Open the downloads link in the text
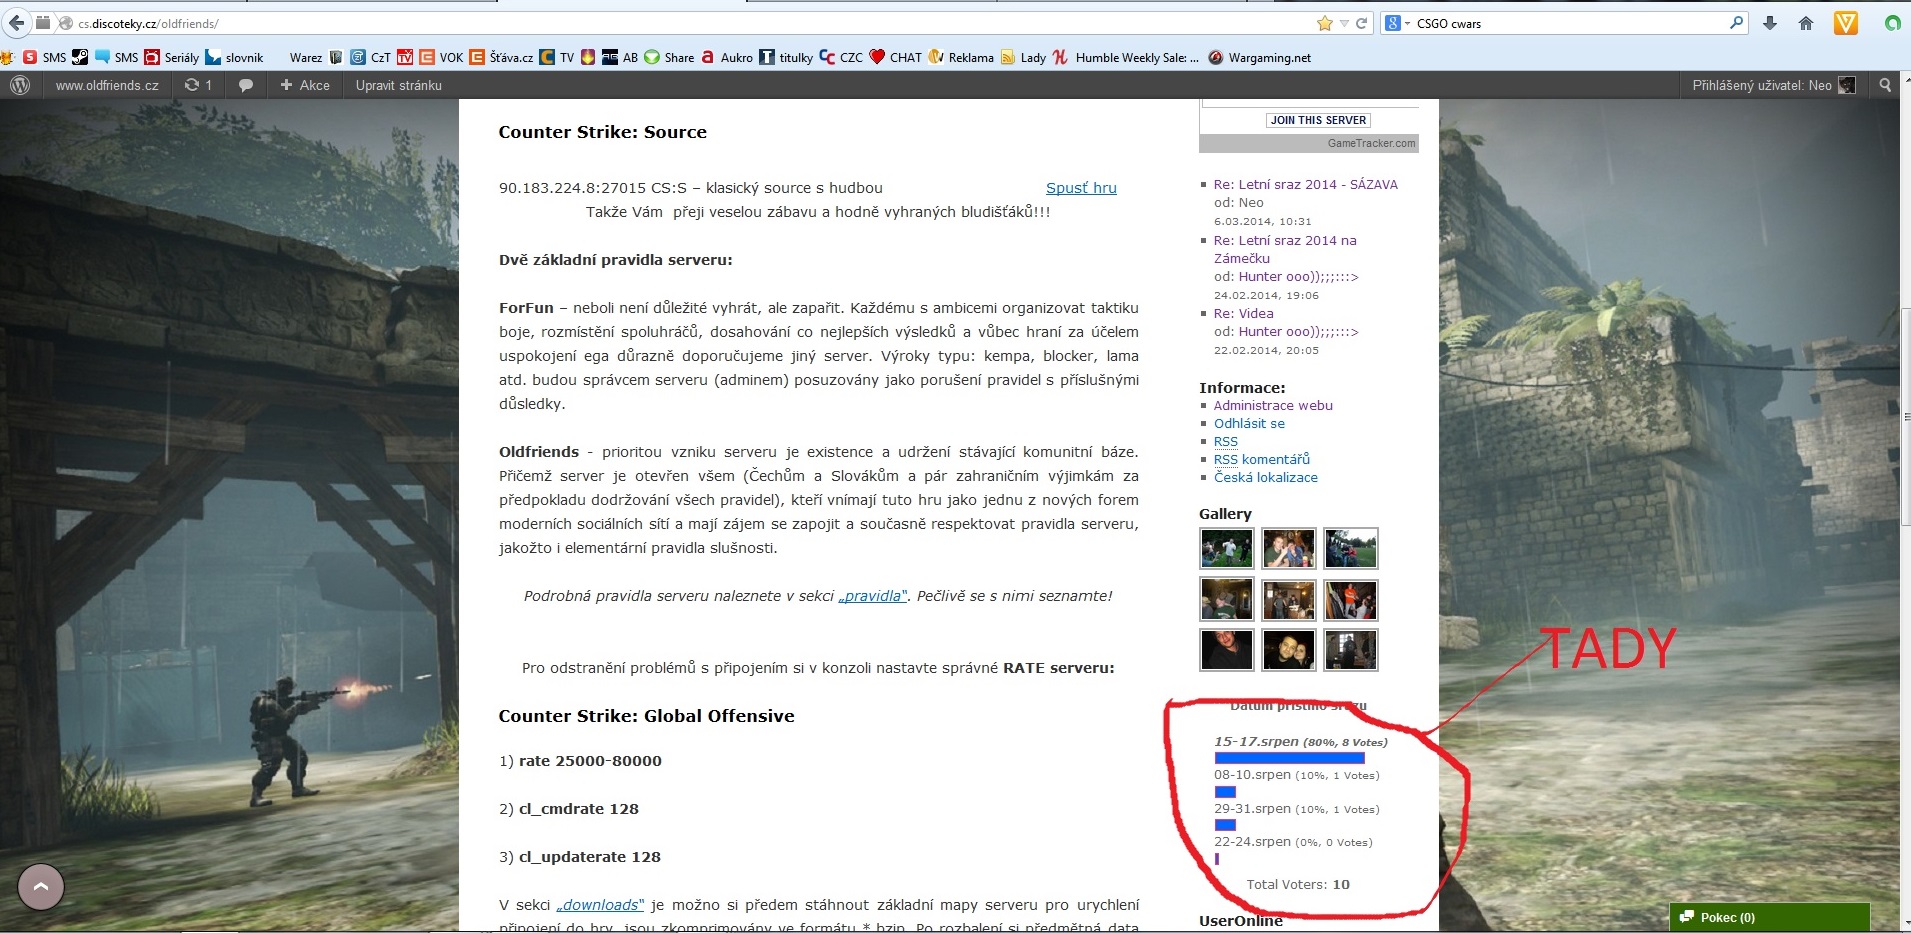Image resolution: width=1911 pixels, height=933 pixels. pos(600,905)
